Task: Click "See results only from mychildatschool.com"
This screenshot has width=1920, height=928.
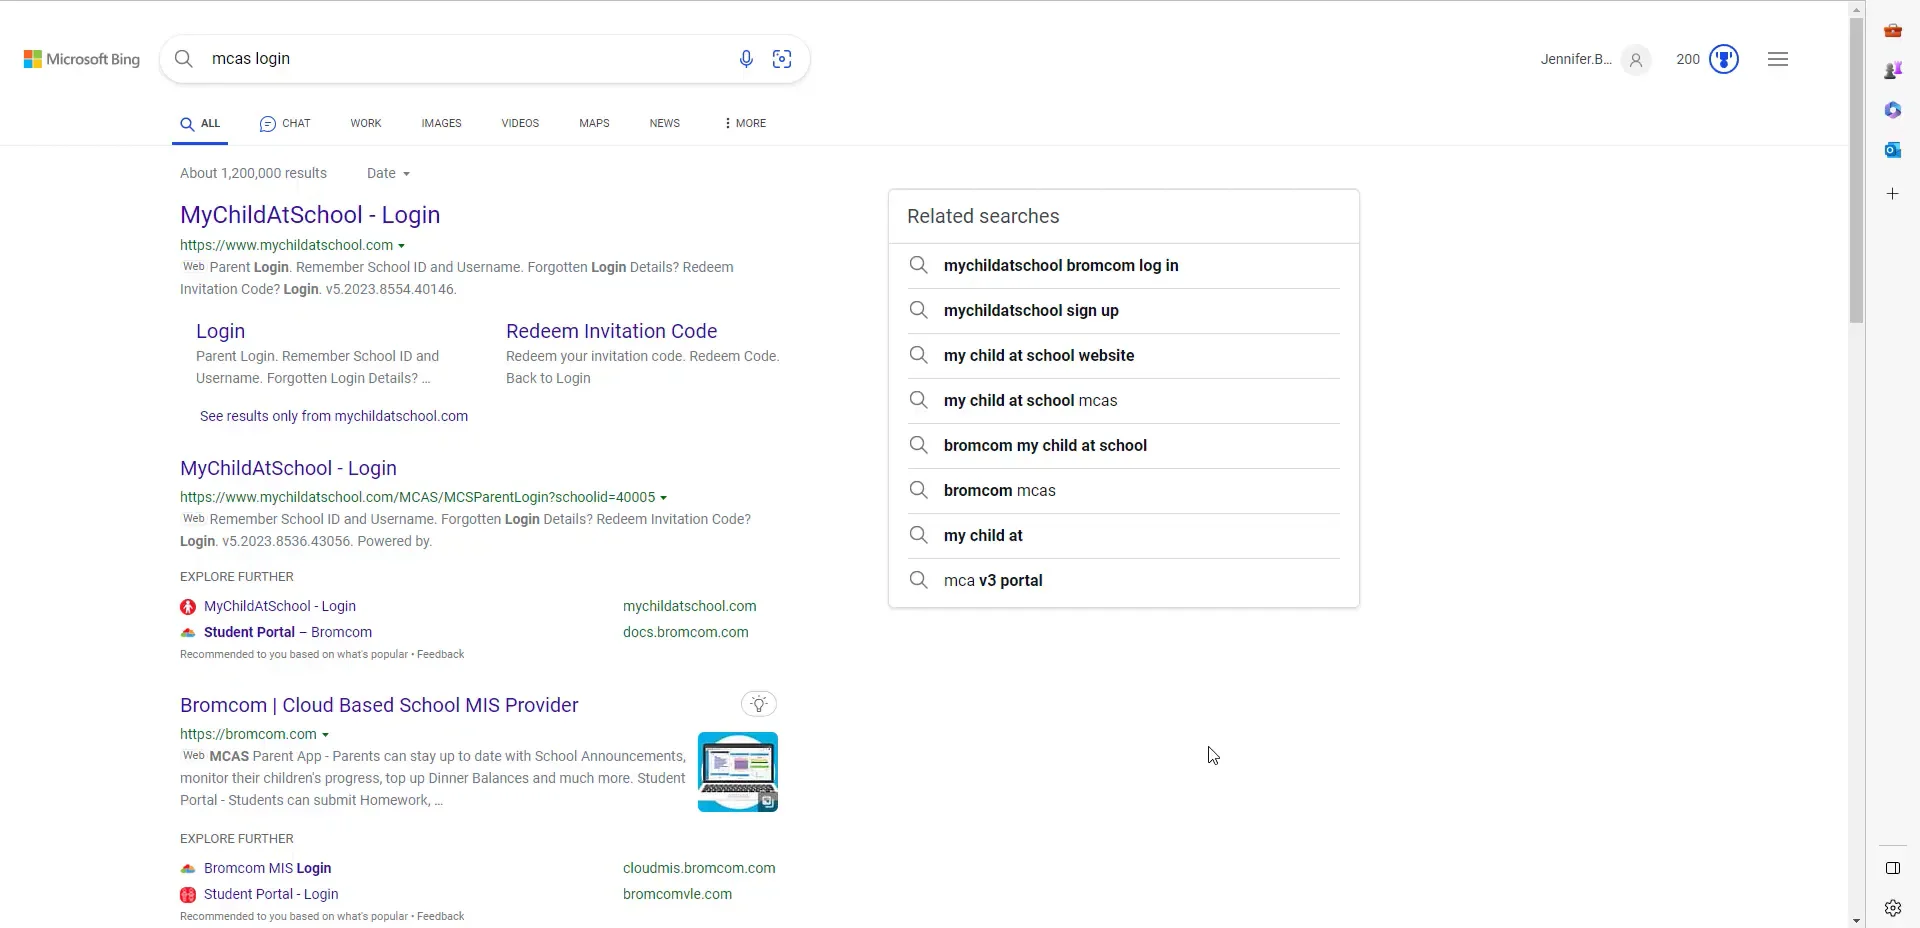Action: tap(333, 416)
